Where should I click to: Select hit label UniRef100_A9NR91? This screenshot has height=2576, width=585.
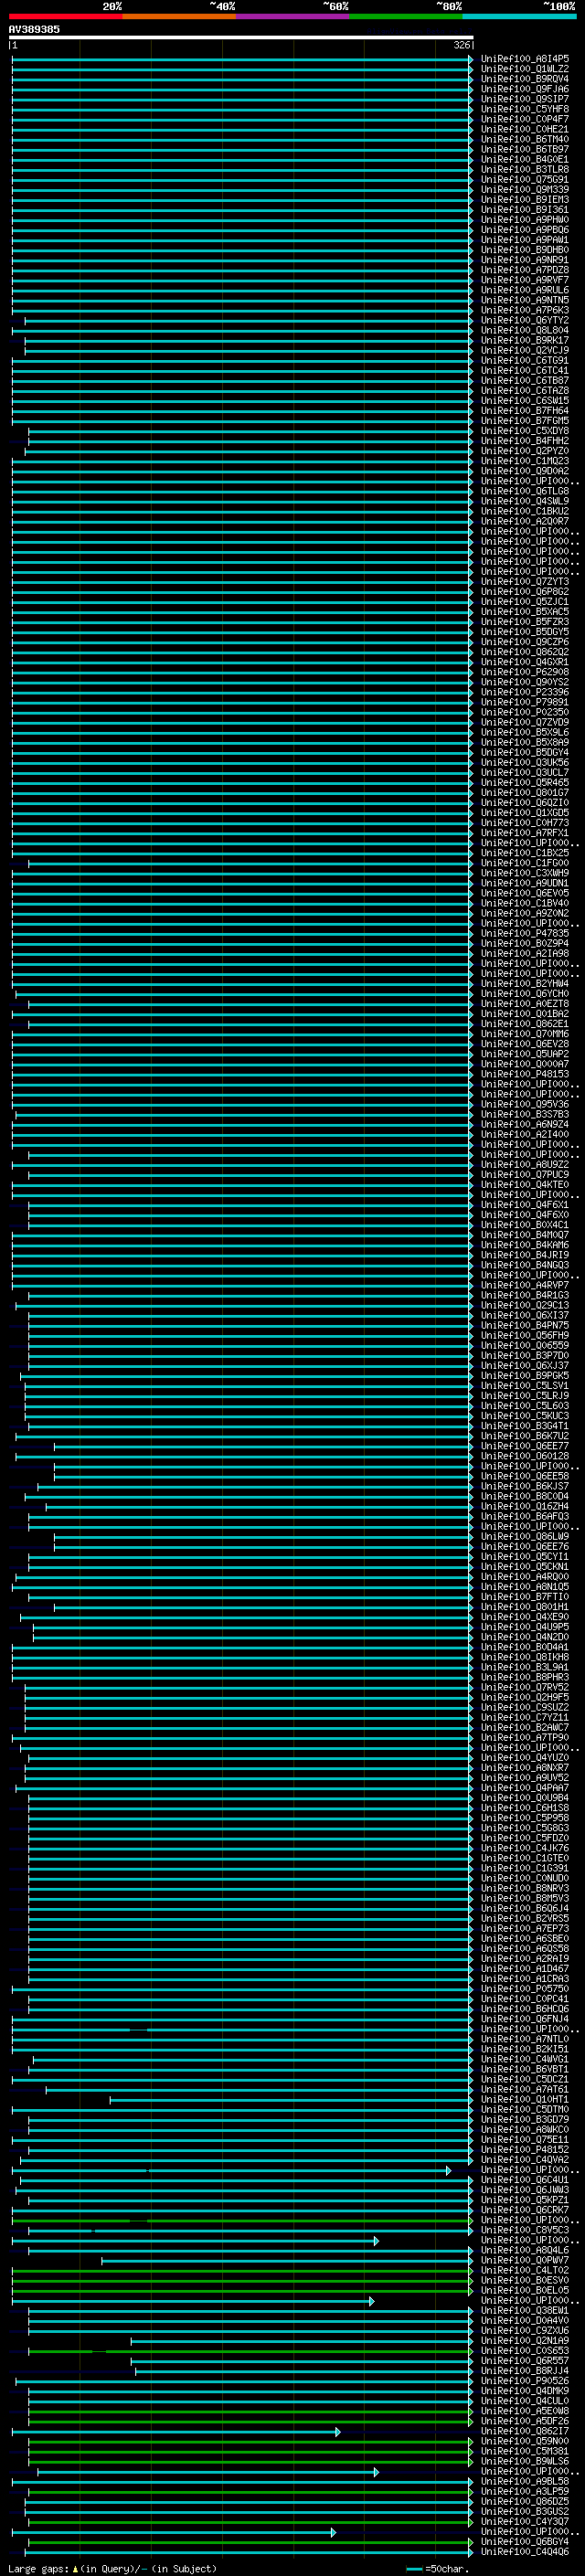coord(525,260)
